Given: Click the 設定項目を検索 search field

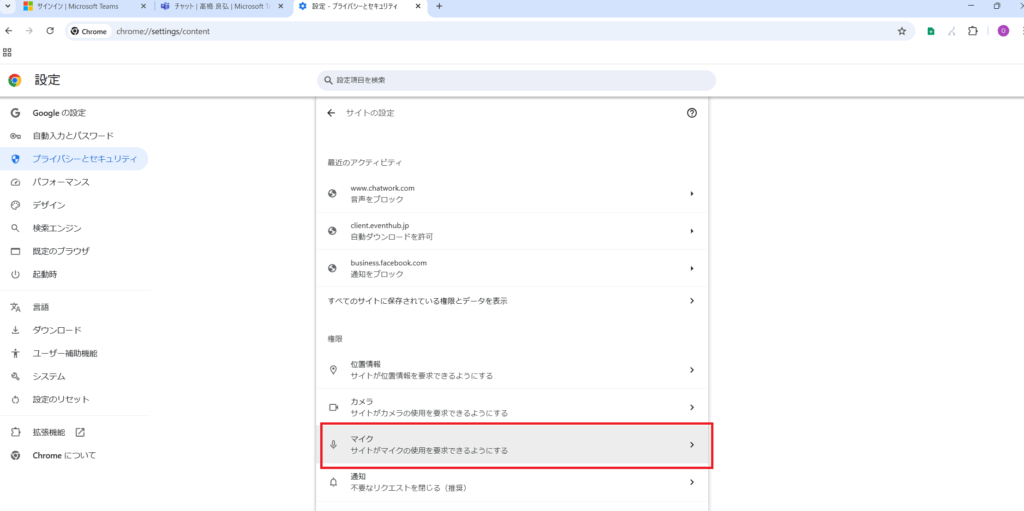Looking at the screenshot, I should pyautogui.click(x=516, y=80).
